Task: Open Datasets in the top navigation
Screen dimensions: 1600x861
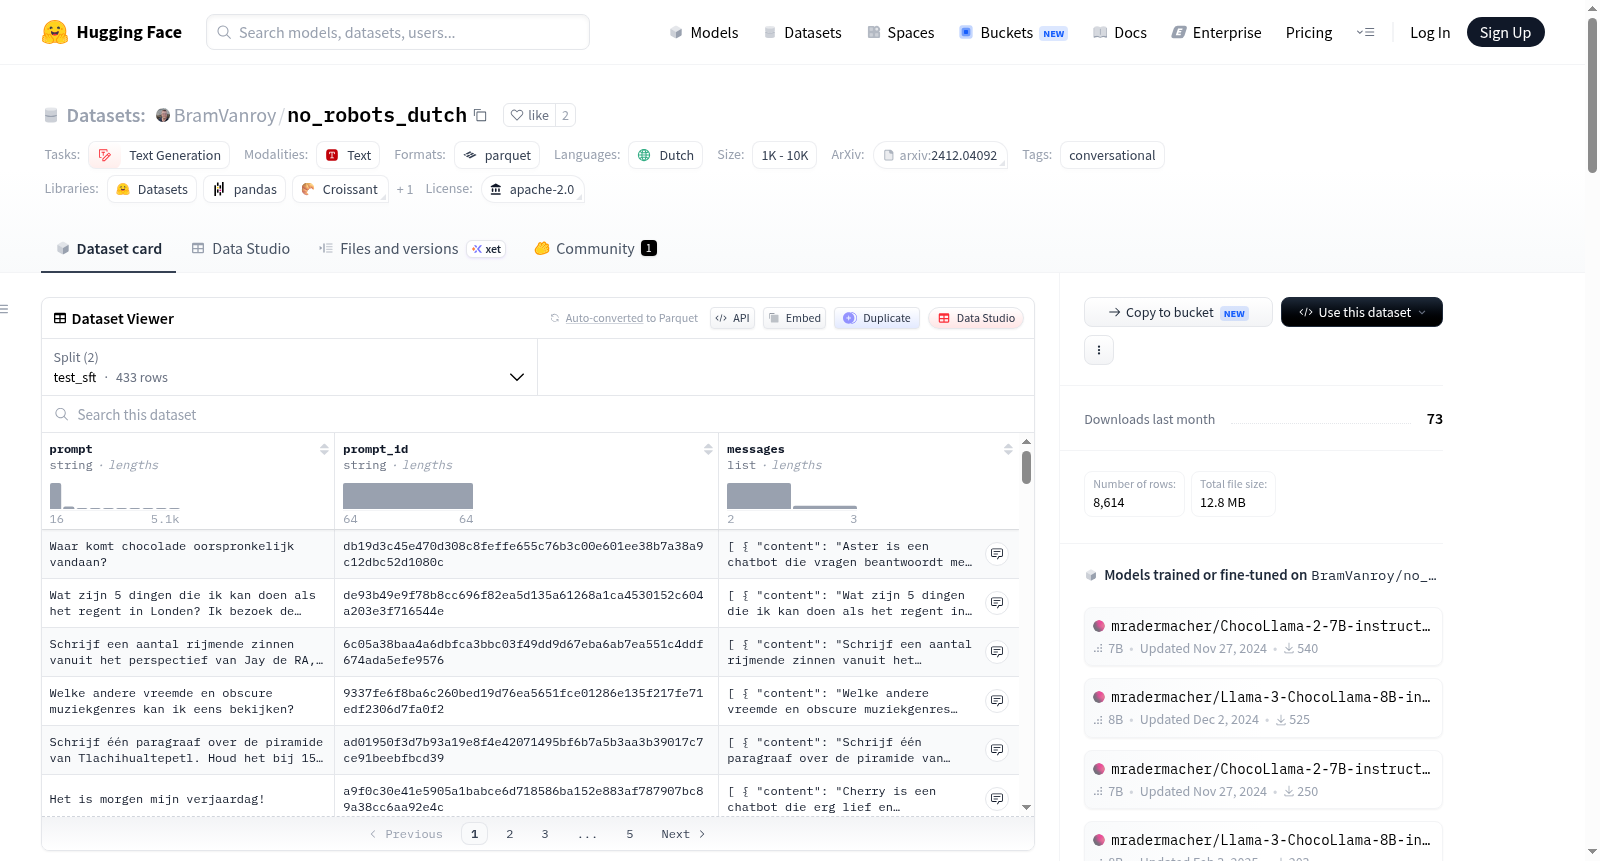Action: (802, 33)
